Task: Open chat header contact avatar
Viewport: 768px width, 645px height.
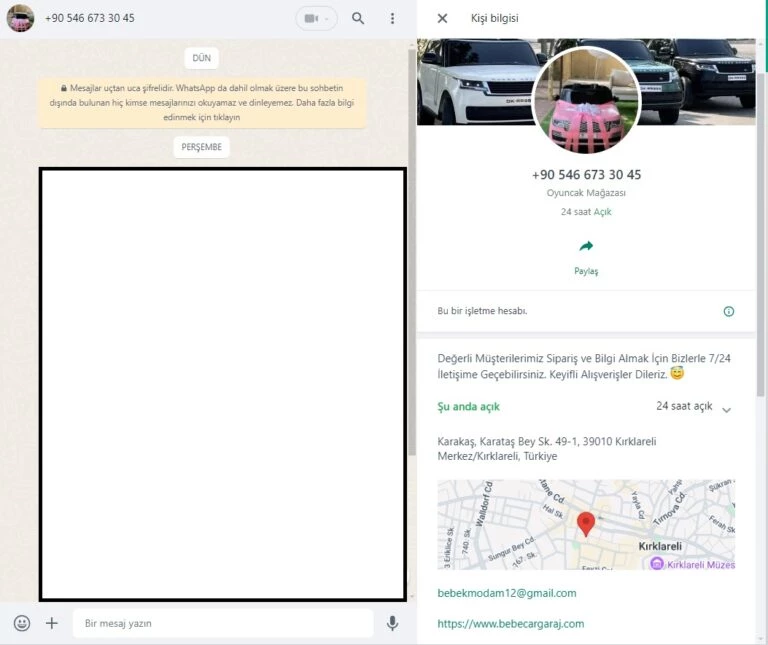Action: [x=20, y=18]
